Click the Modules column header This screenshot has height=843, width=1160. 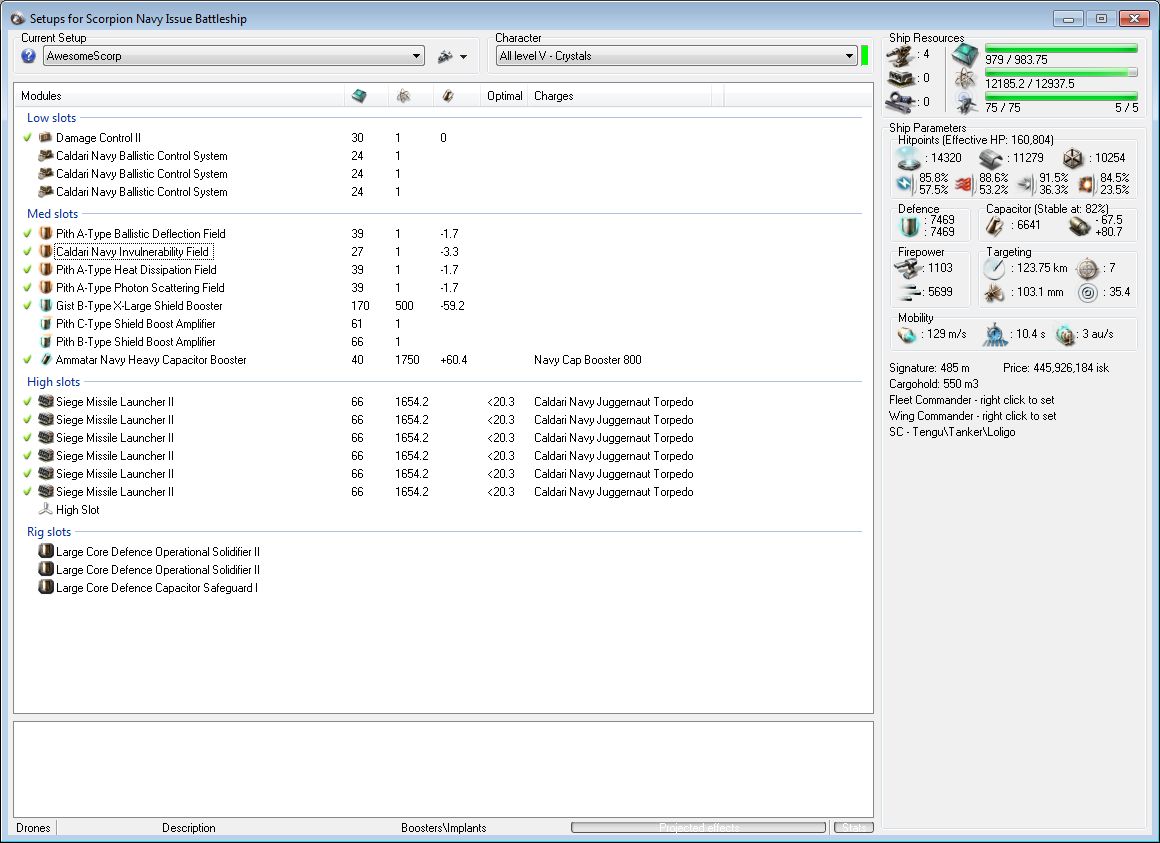41,96
